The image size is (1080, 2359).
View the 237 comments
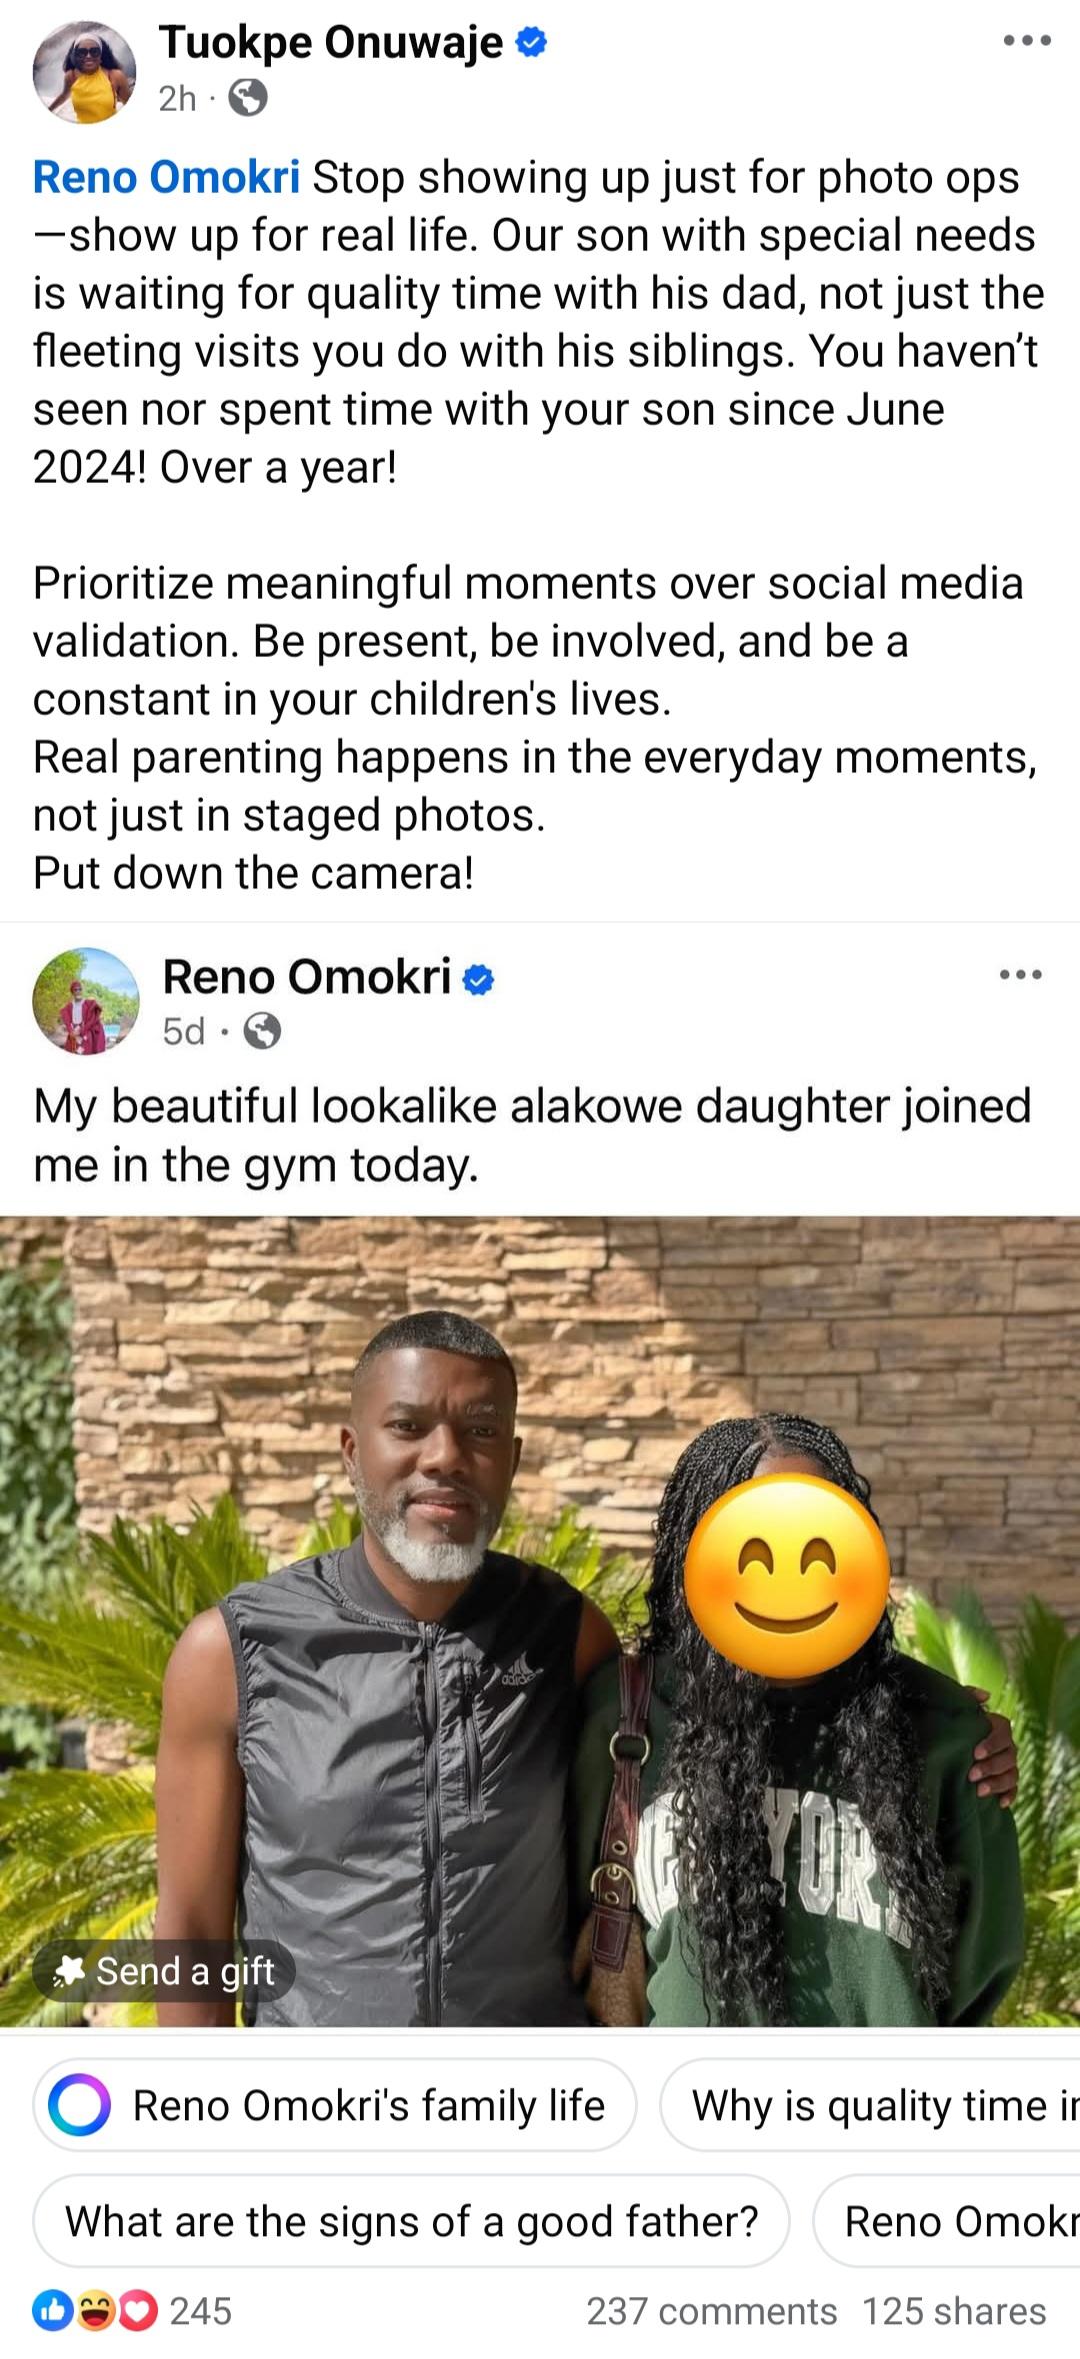click(711, 2311)
